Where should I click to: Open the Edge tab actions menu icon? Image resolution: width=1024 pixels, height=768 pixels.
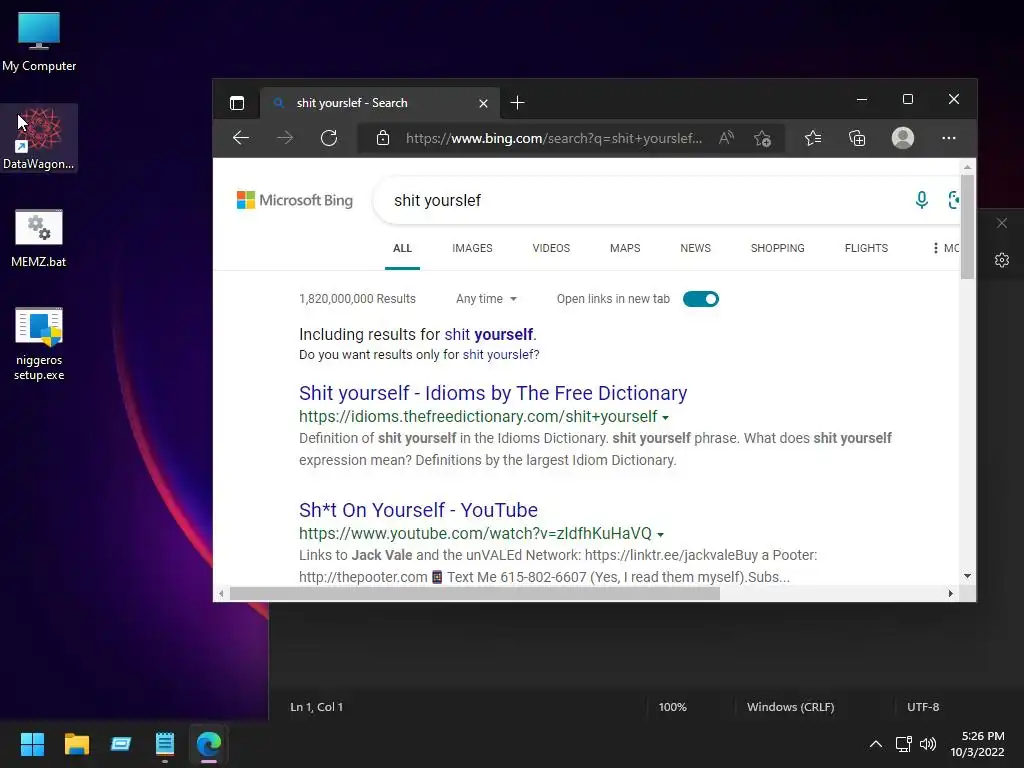point(237,103)
